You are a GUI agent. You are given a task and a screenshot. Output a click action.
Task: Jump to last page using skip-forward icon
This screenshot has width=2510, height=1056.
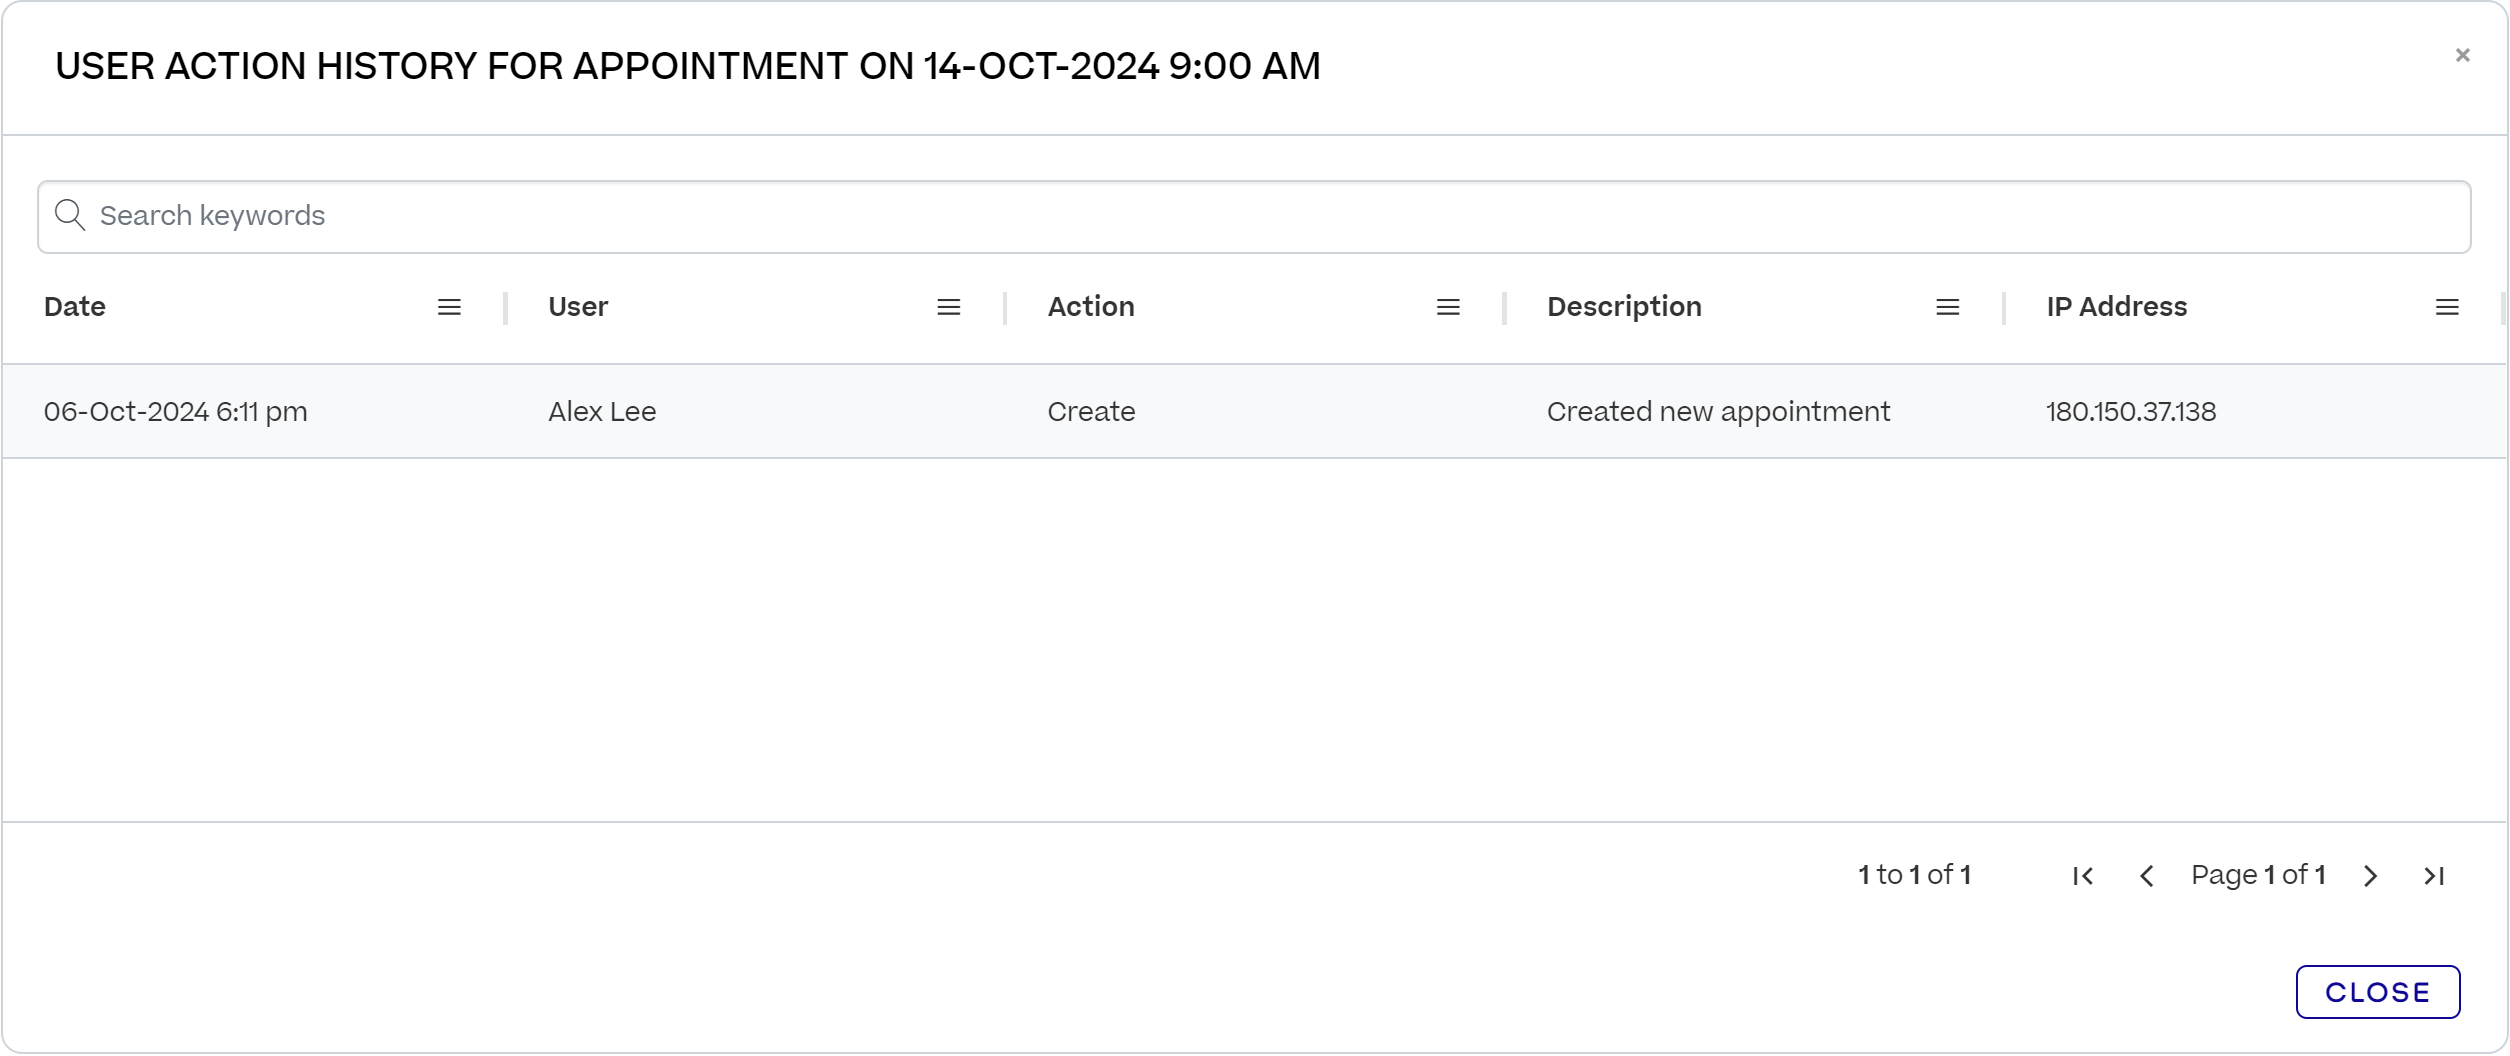2434,875
